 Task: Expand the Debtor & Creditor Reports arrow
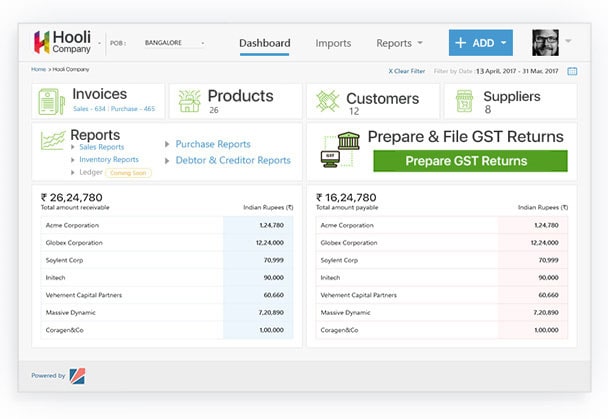tap(167, 160)
